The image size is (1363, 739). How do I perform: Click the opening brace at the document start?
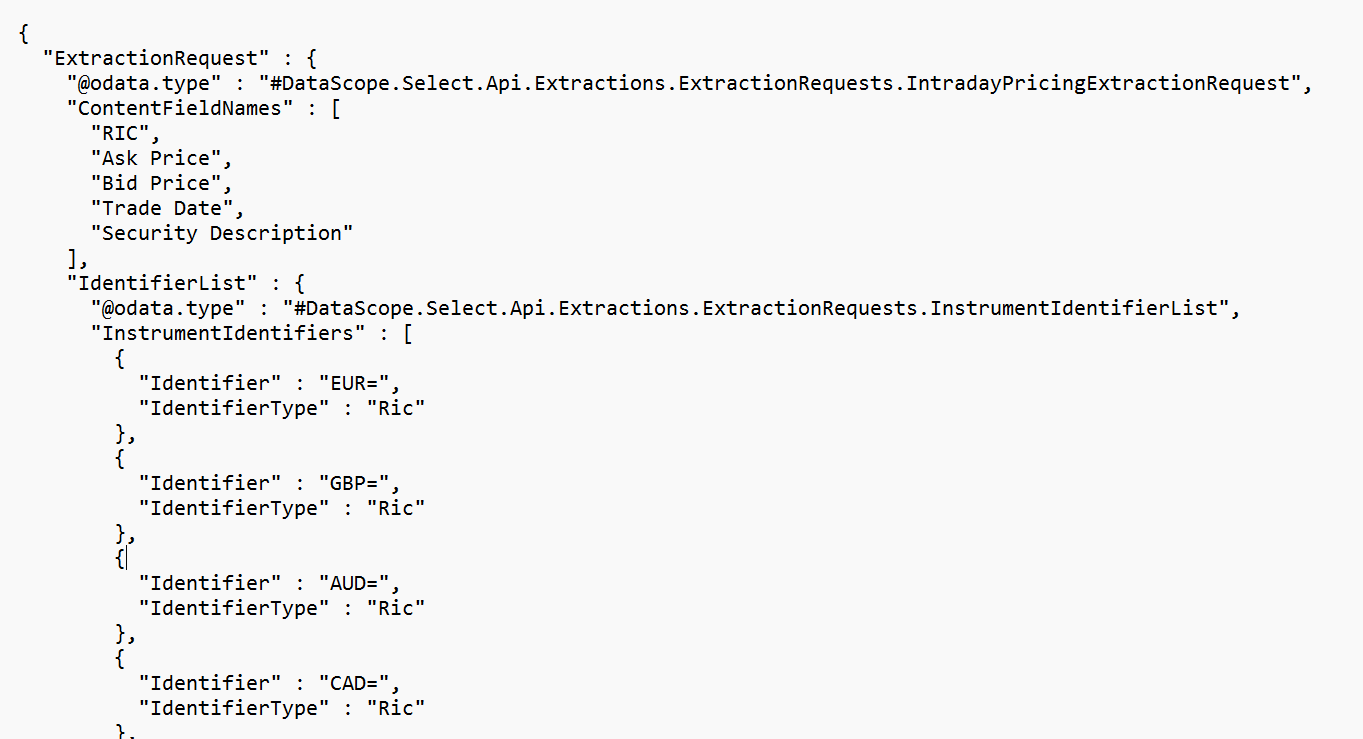tap(24, 33)
